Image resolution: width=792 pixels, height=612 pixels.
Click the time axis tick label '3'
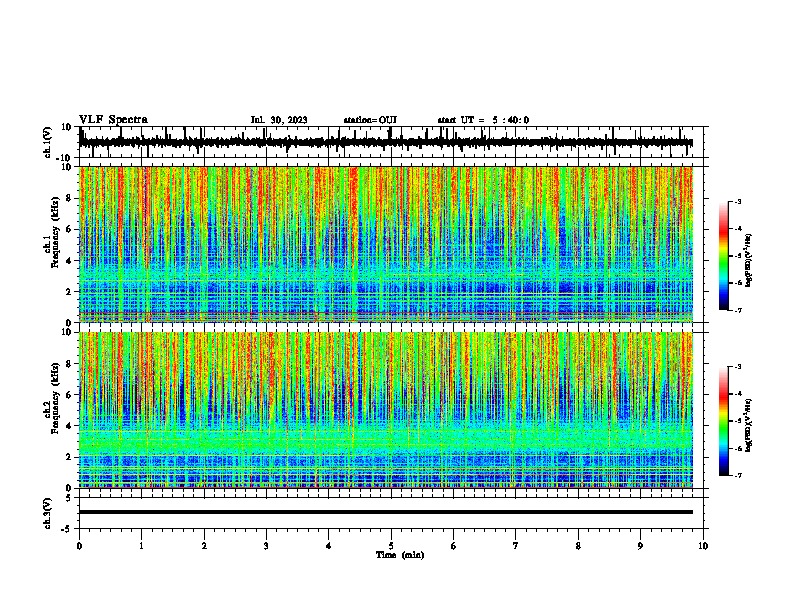266,546
